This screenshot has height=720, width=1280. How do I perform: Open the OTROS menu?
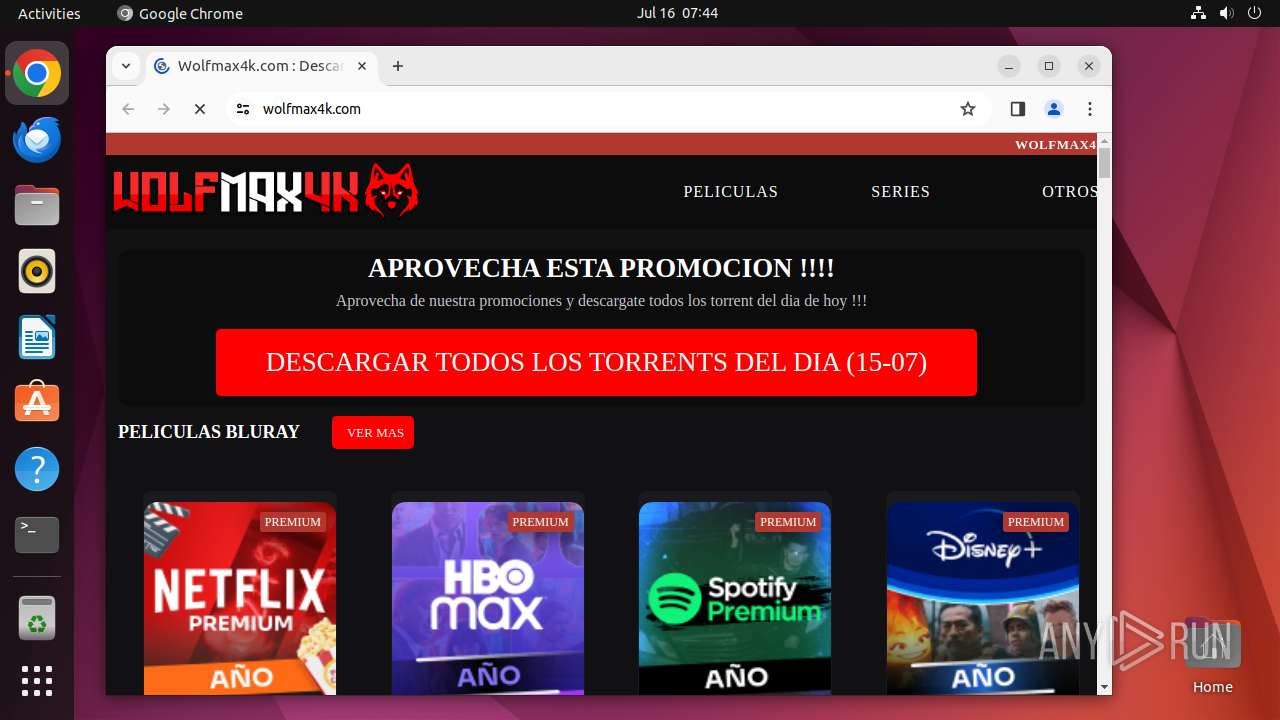tap(1069, 191)
